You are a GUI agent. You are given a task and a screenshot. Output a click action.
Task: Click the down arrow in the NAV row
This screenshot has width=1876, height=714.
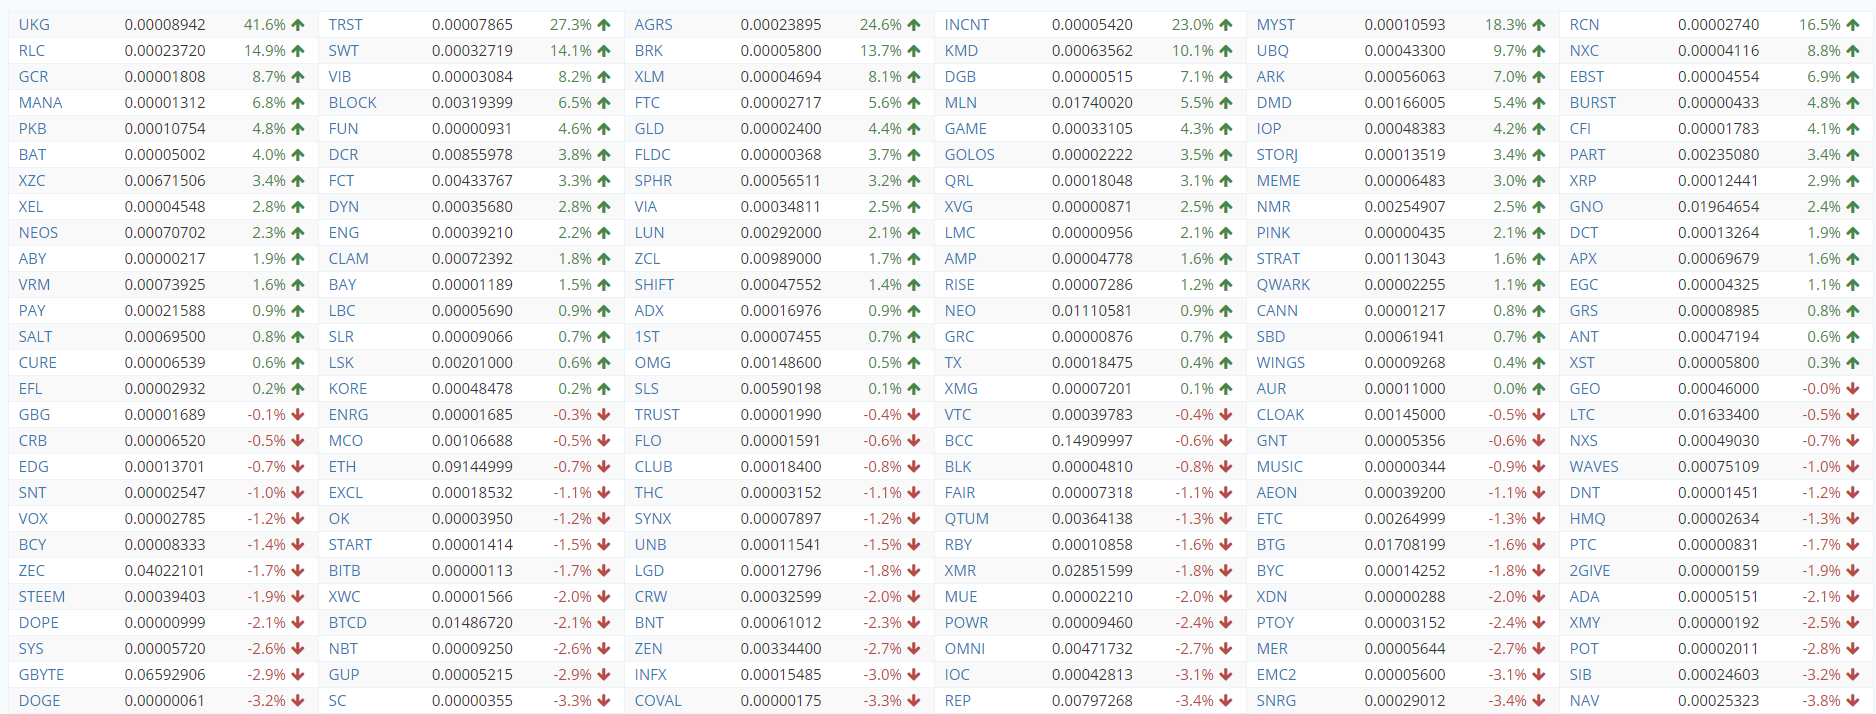1852,701
